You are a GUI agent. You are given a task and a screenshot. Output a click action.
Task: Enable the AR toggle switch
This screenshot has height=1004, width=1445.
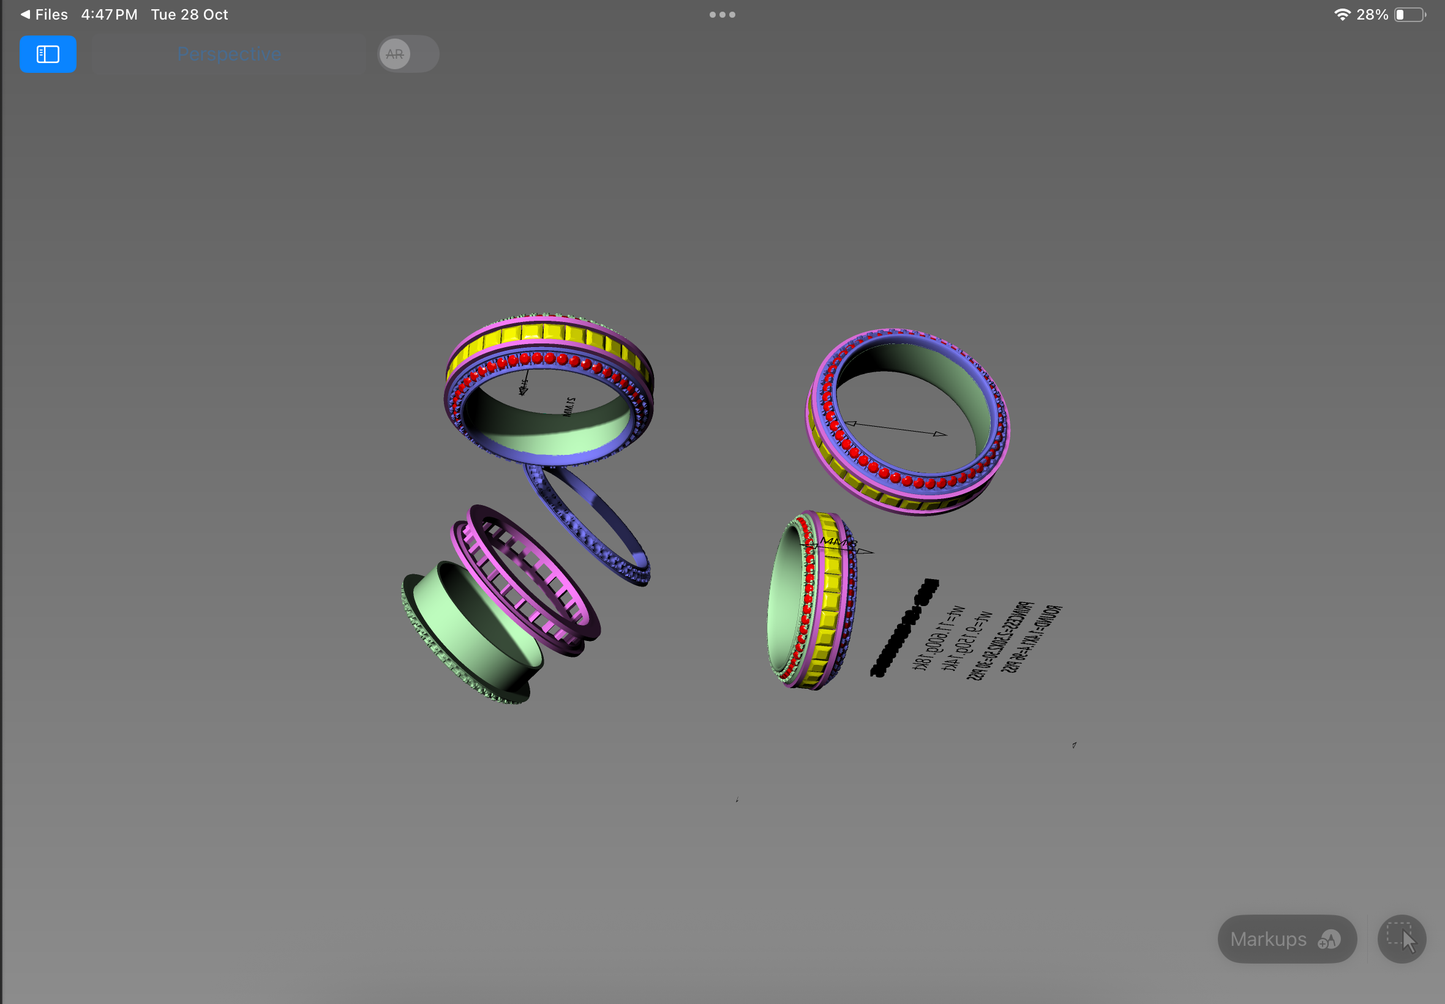coord(407,54)
